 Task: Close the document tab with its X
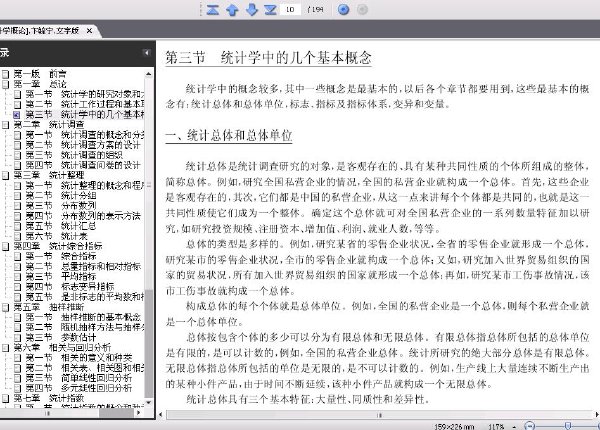89,31
